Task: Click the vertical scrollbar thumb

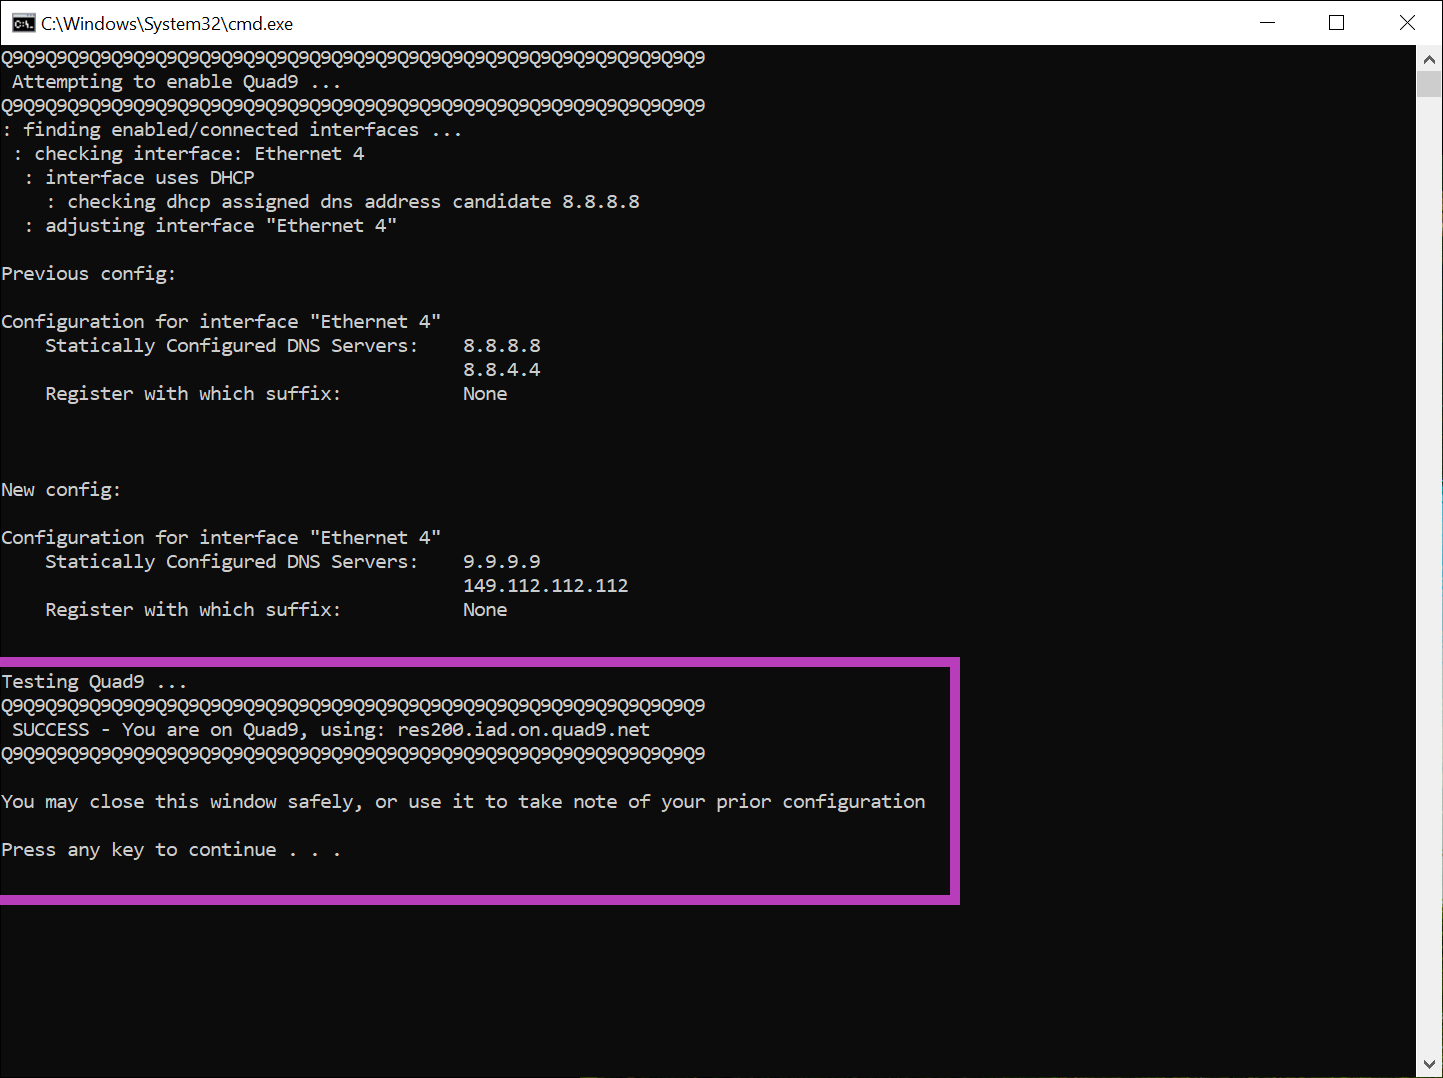Action: point(1429,83)
